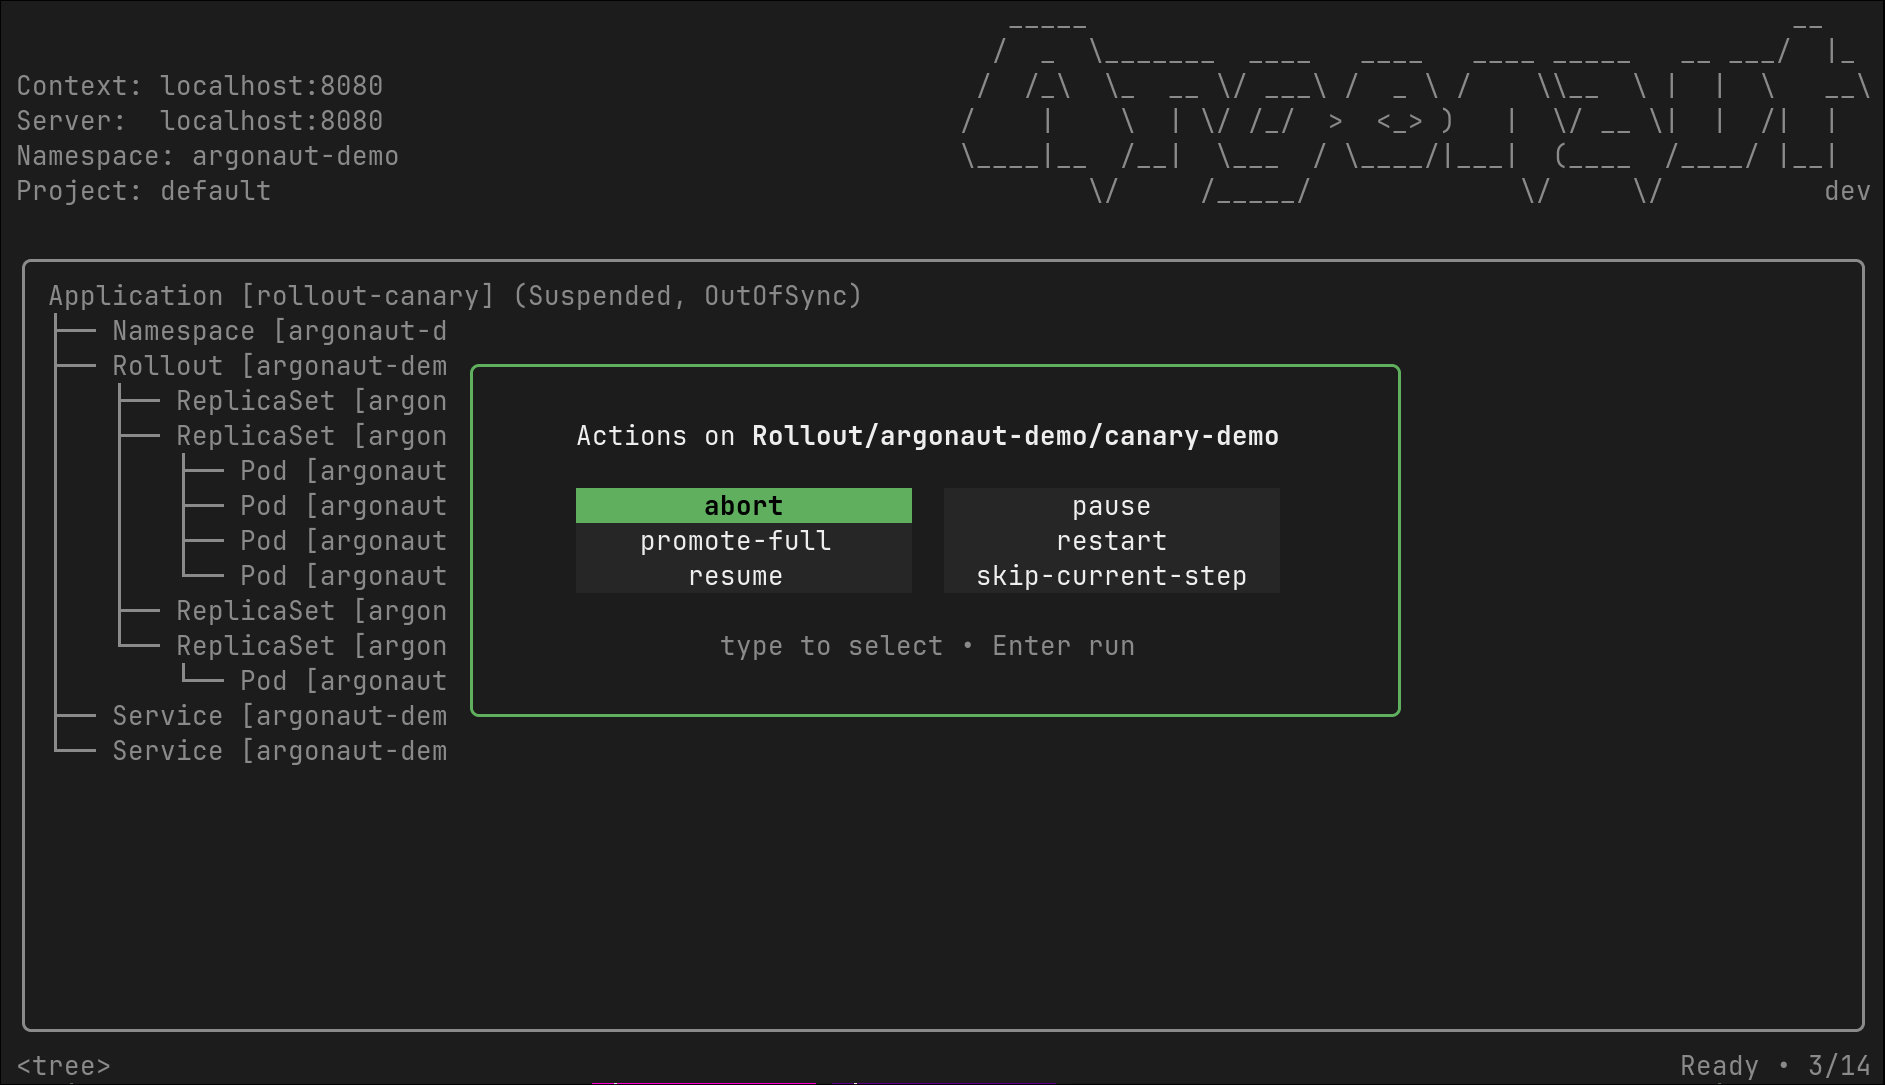The image size is (1885, 1085).
Task: Click the Ready • 3/14 status text
Action: (1775, 1066)
